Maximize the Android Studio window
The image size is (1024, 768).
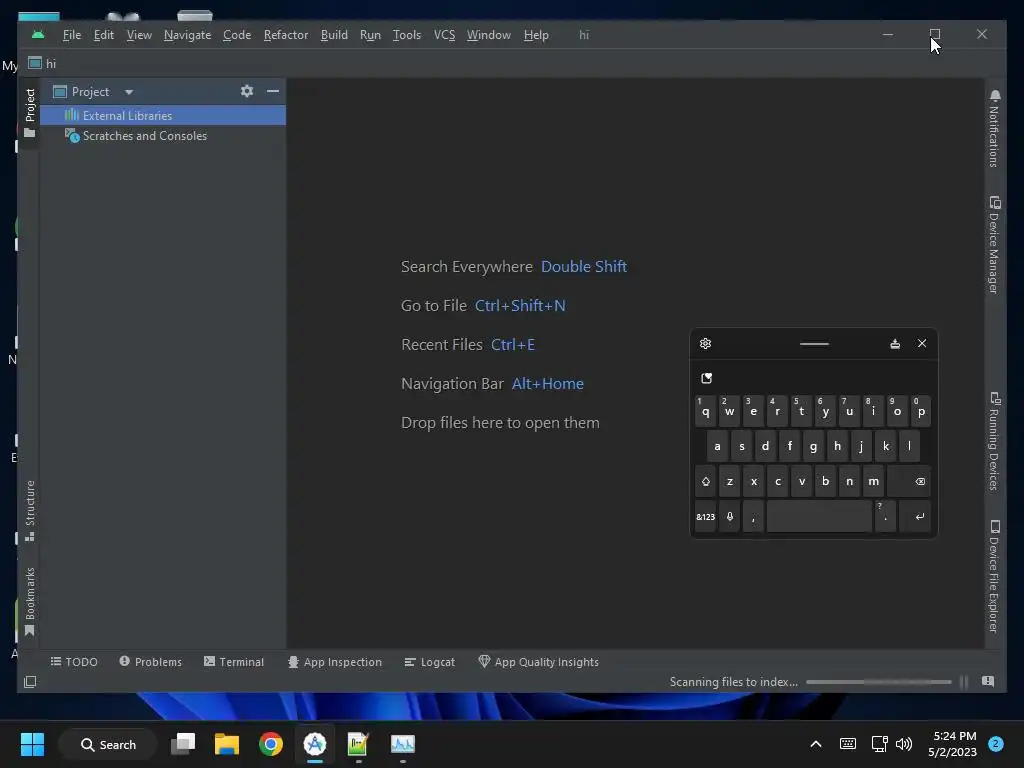pos(935,34)
